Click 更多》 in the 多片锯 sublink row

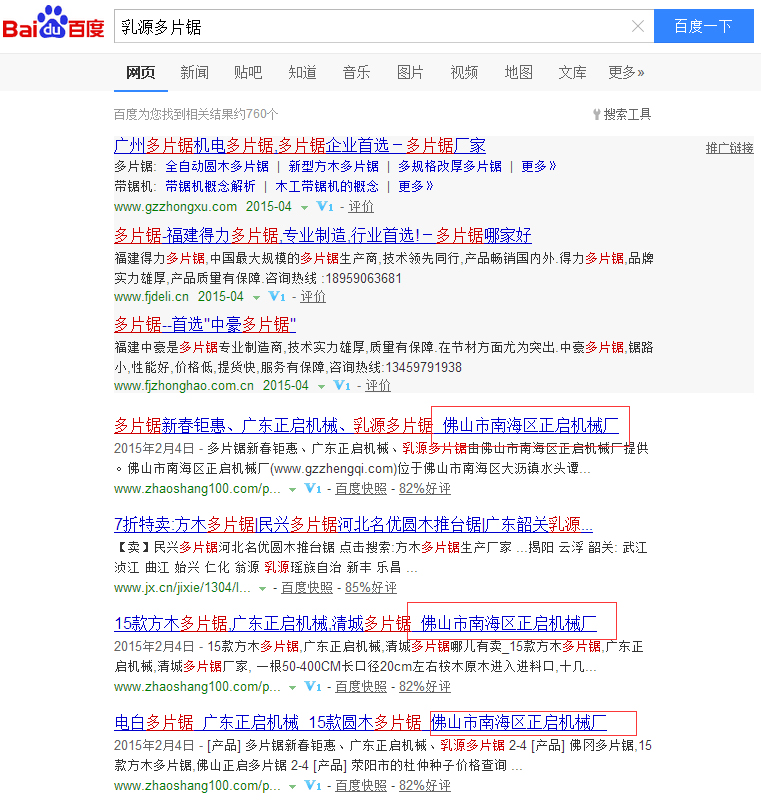click(x=538, y=167)
